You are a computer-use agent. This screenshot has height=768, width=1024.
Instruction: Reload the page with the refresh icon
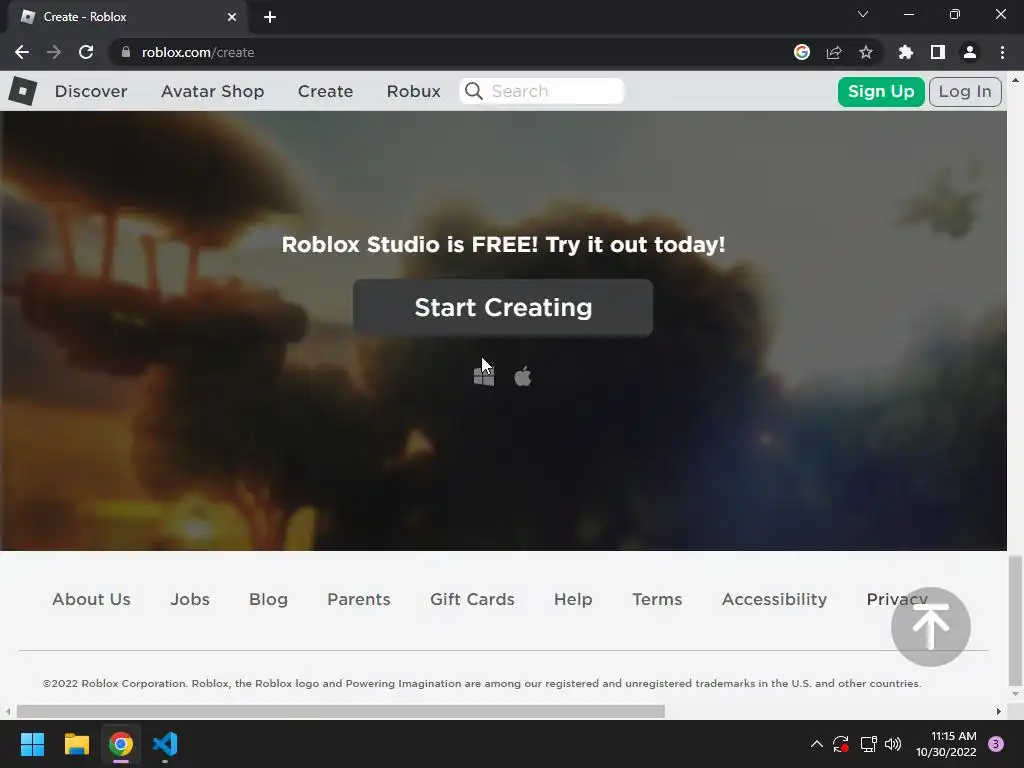86,52
